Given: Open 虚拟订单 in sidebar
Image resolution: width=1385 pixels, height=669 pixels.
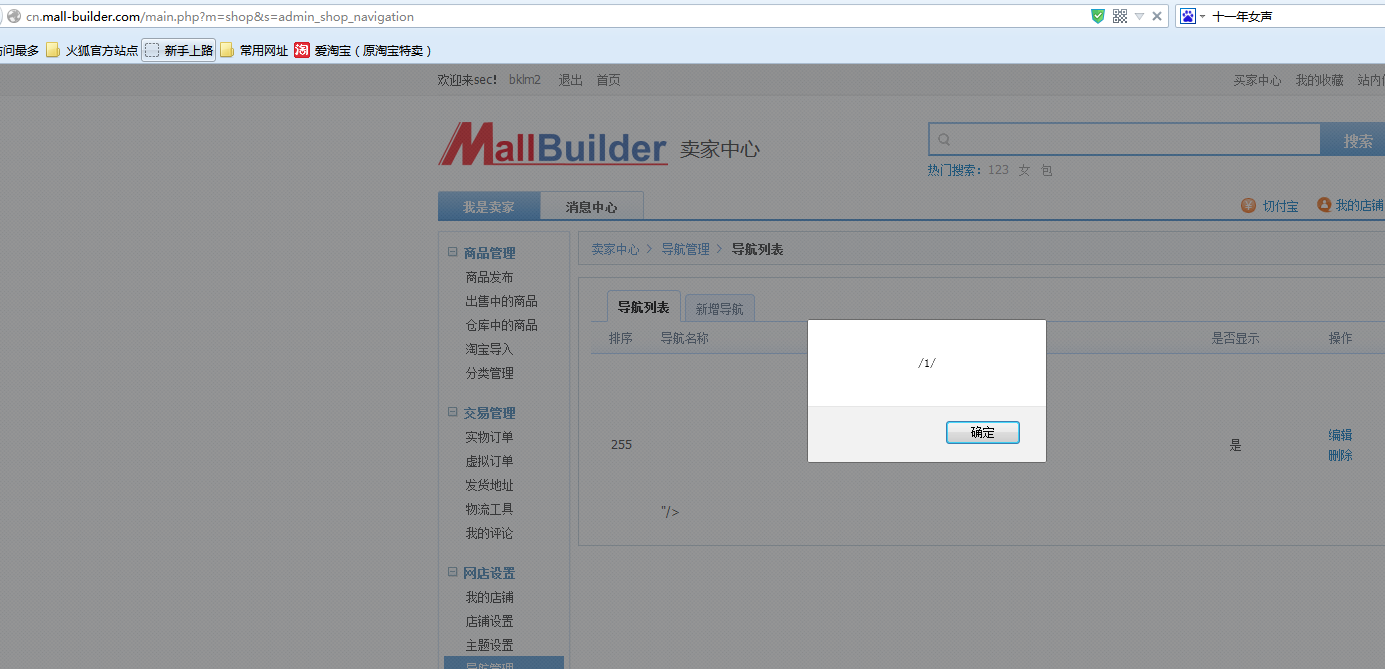Looking at the screenshot, I should pyautogui.click(x=489, y=461).
